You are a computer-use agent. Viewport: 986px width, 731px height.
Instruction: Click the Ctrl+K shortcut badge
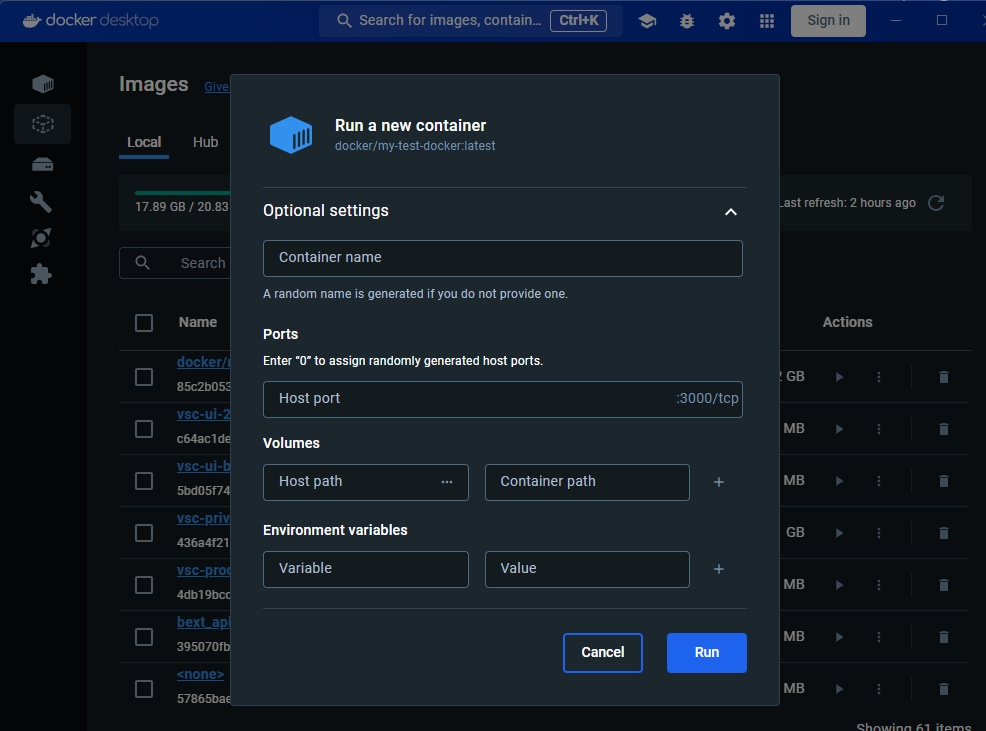click(x=579, y=21)
